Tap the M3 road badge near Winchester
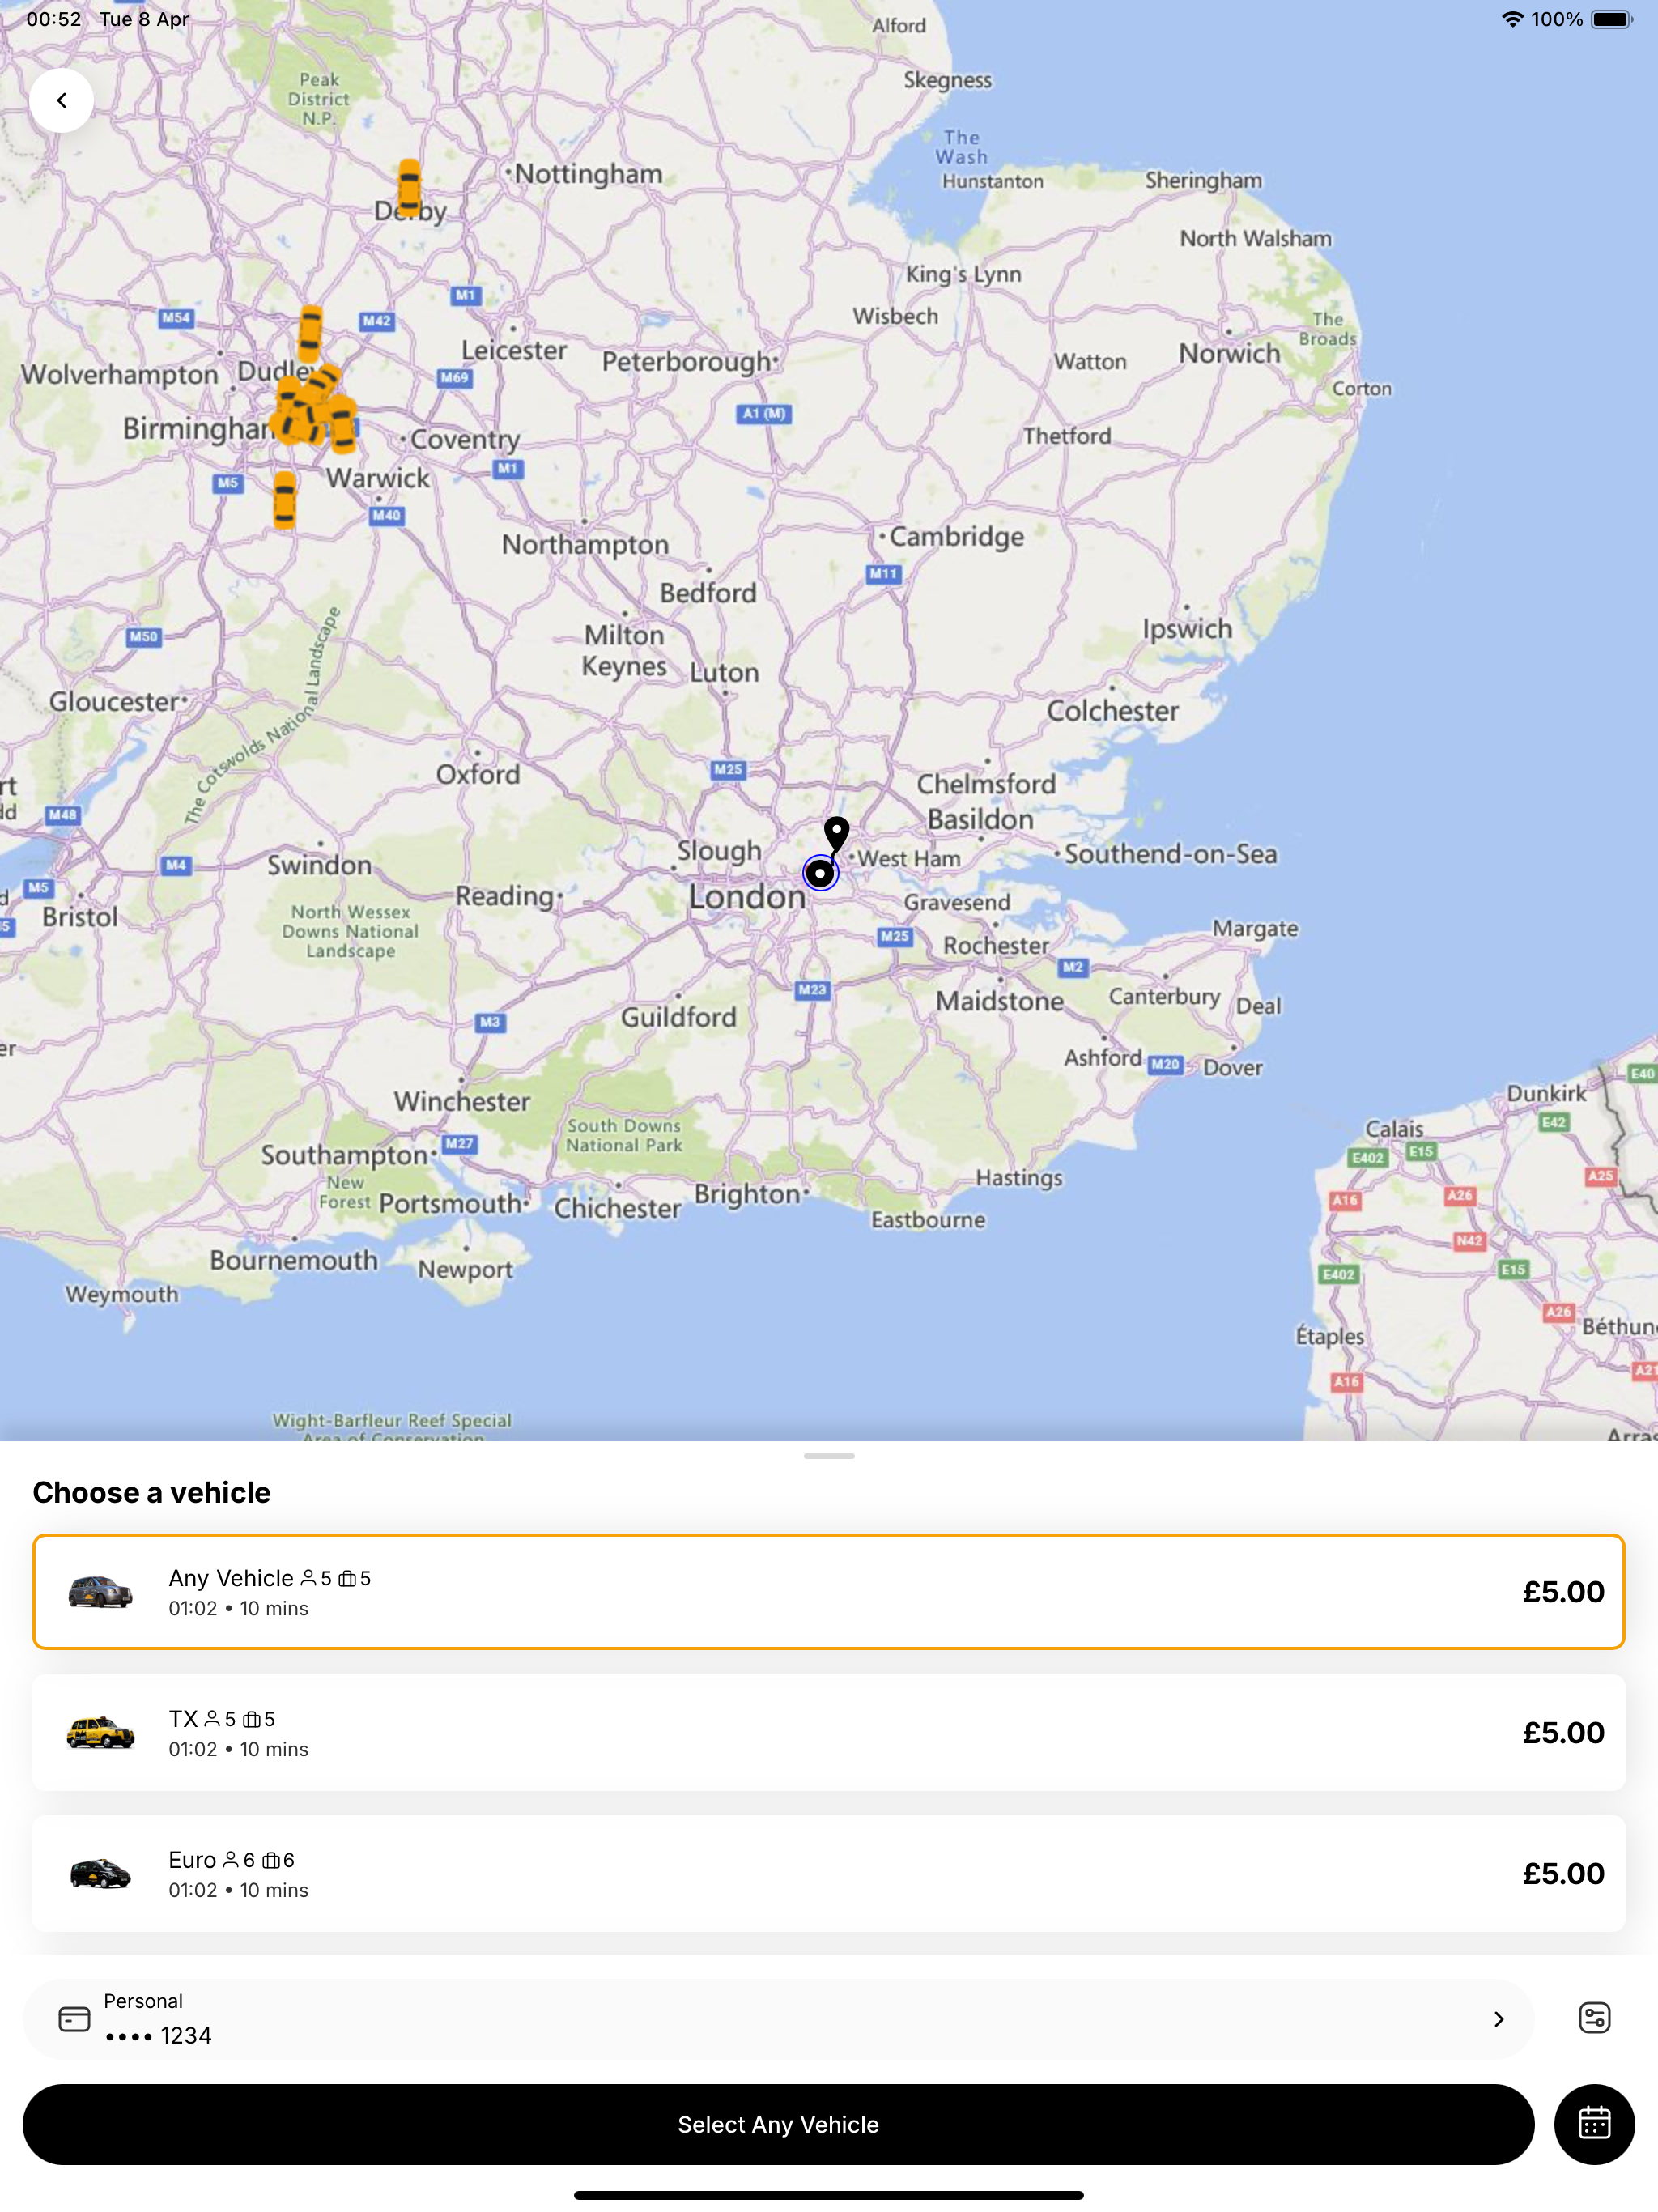1658x2212 pixels. pos(489,1022)
